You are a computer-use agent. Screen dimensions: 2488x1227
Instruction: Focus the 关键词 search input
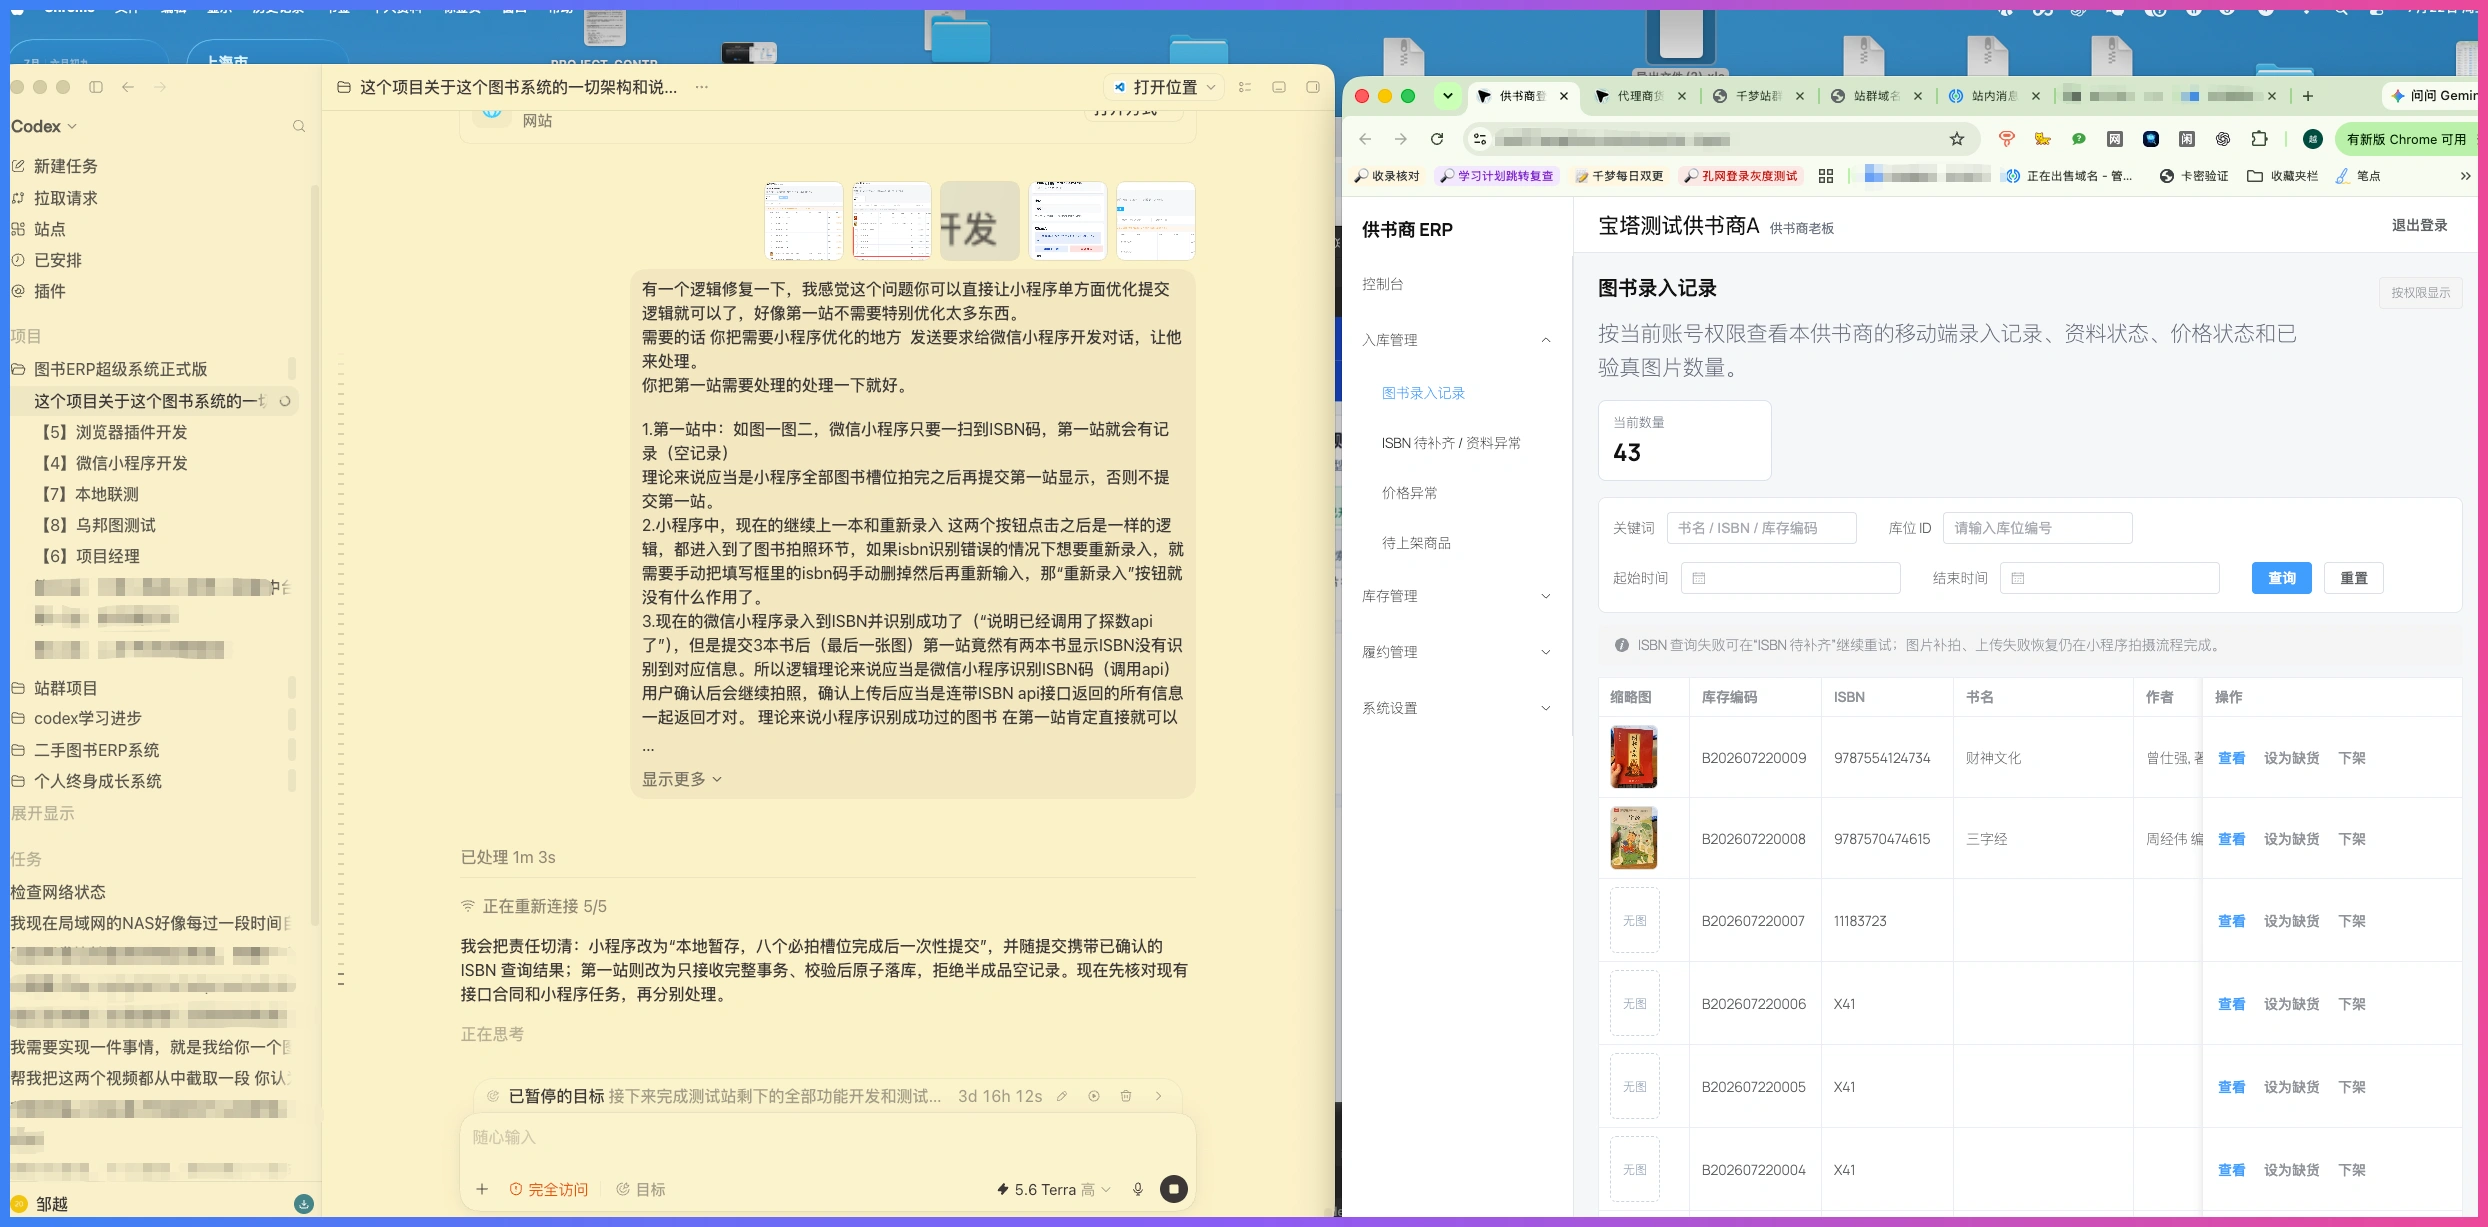[1762, 528]
